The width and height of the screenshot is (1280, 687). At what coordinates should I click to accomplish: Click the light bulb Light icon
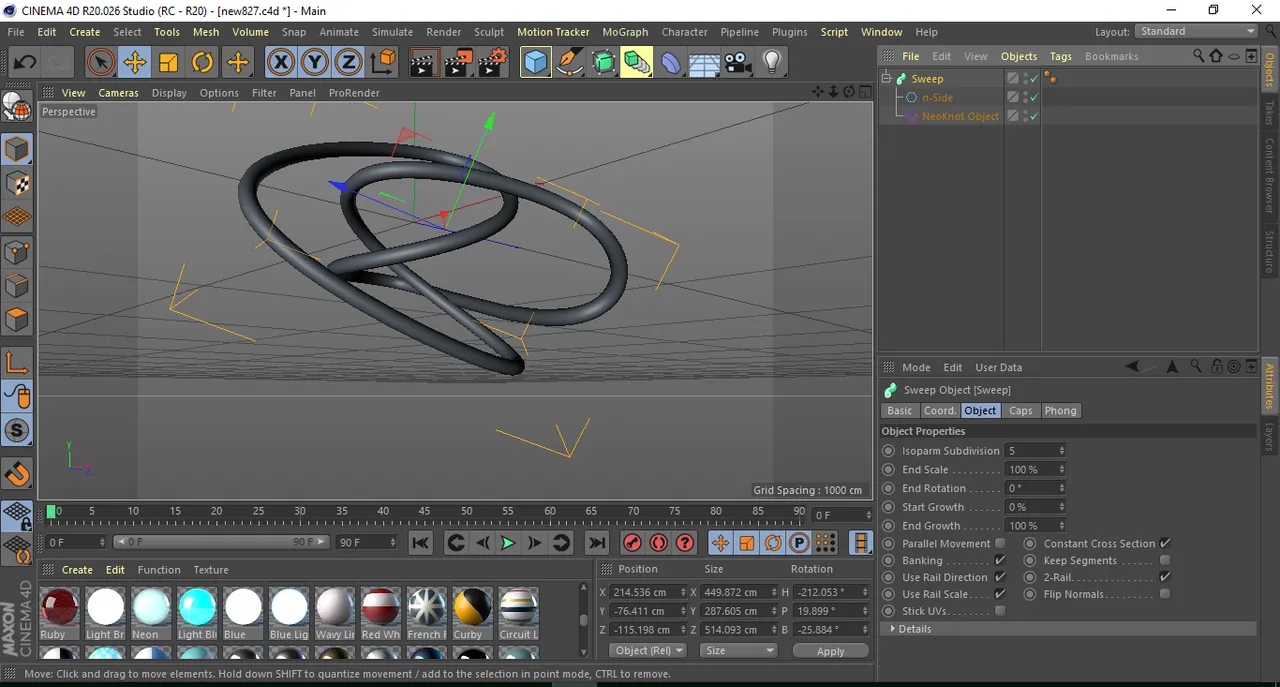(771, 63)
